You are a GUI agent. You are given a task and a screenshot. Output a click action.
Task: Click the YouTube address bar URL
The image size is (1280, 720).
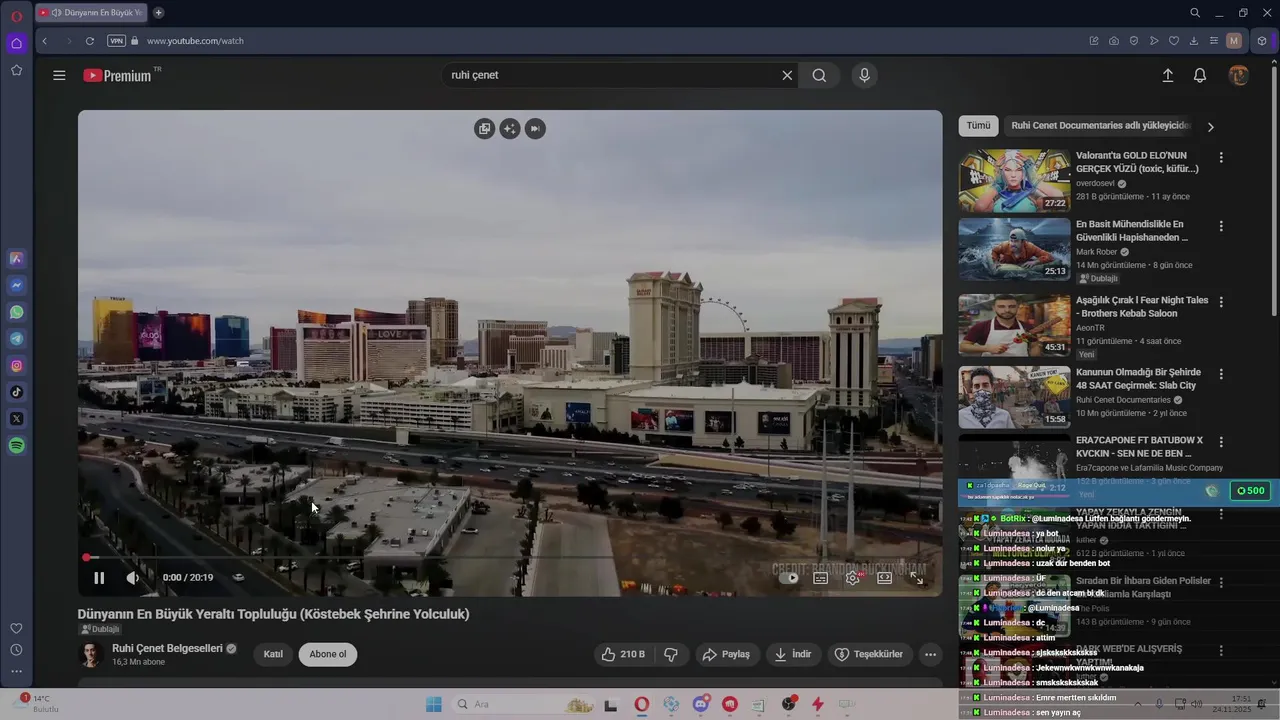[196, 41]
